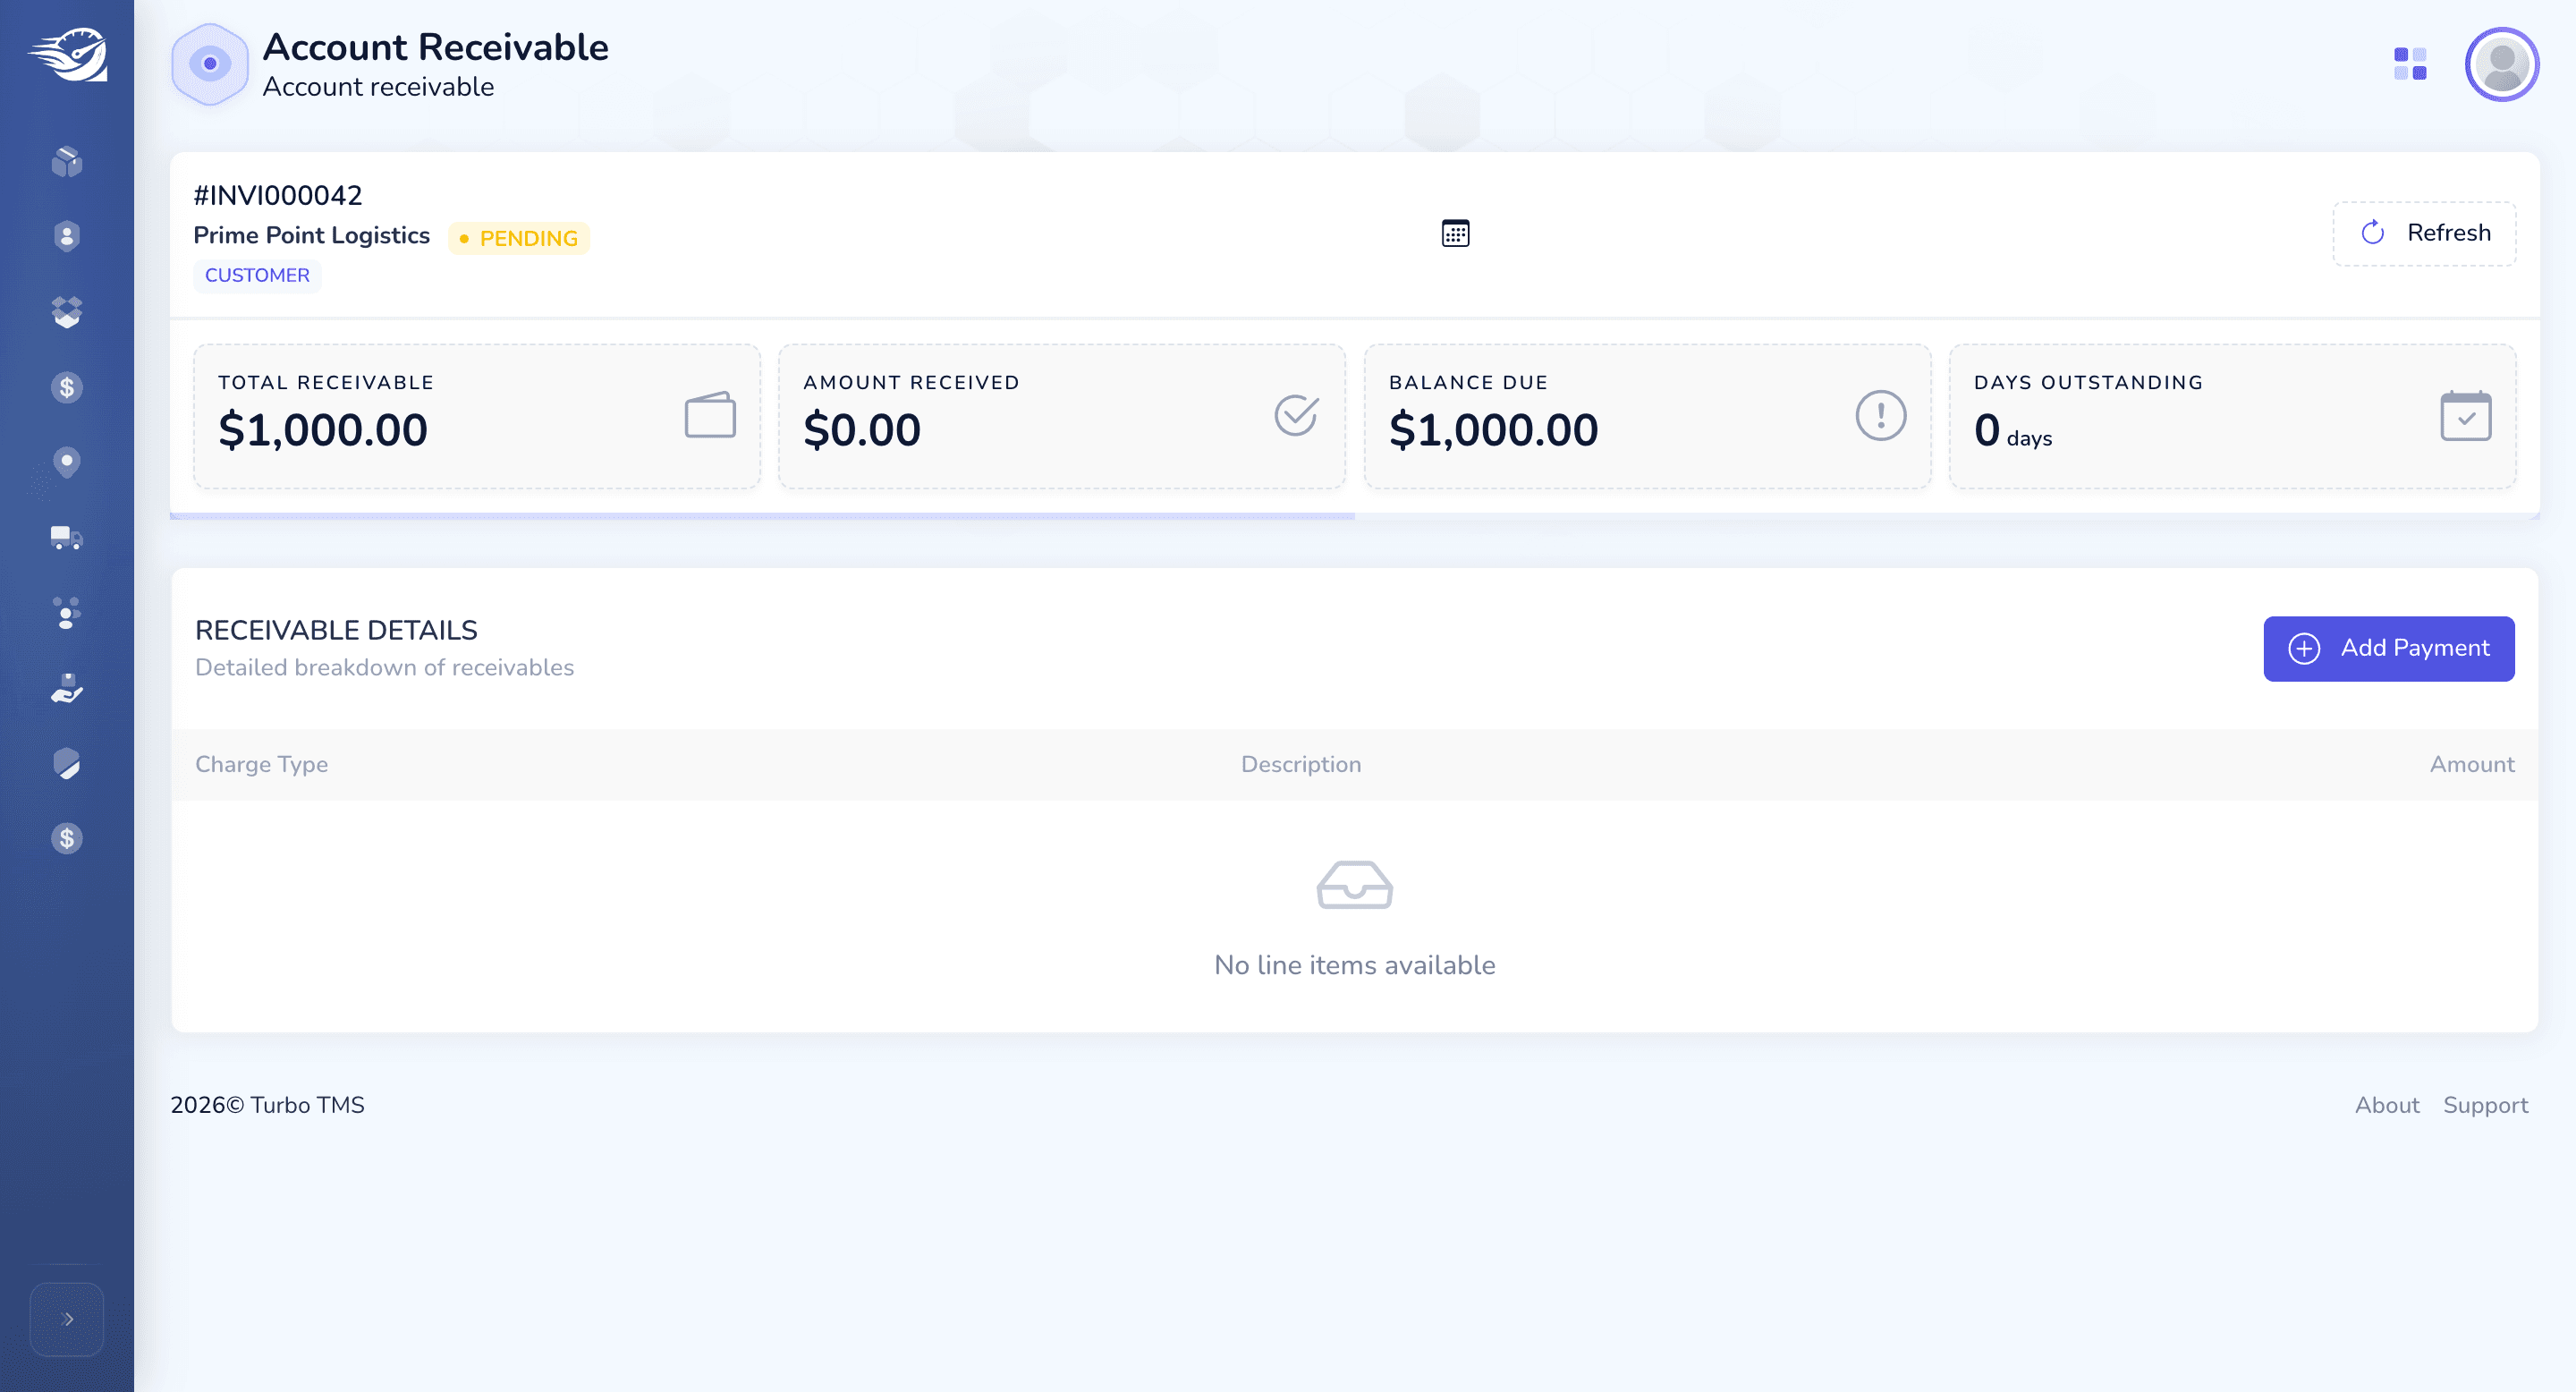2576x1392 pixels.
Task: Click the checkmark icon in Amount Received card
Action: point(1296,415)
